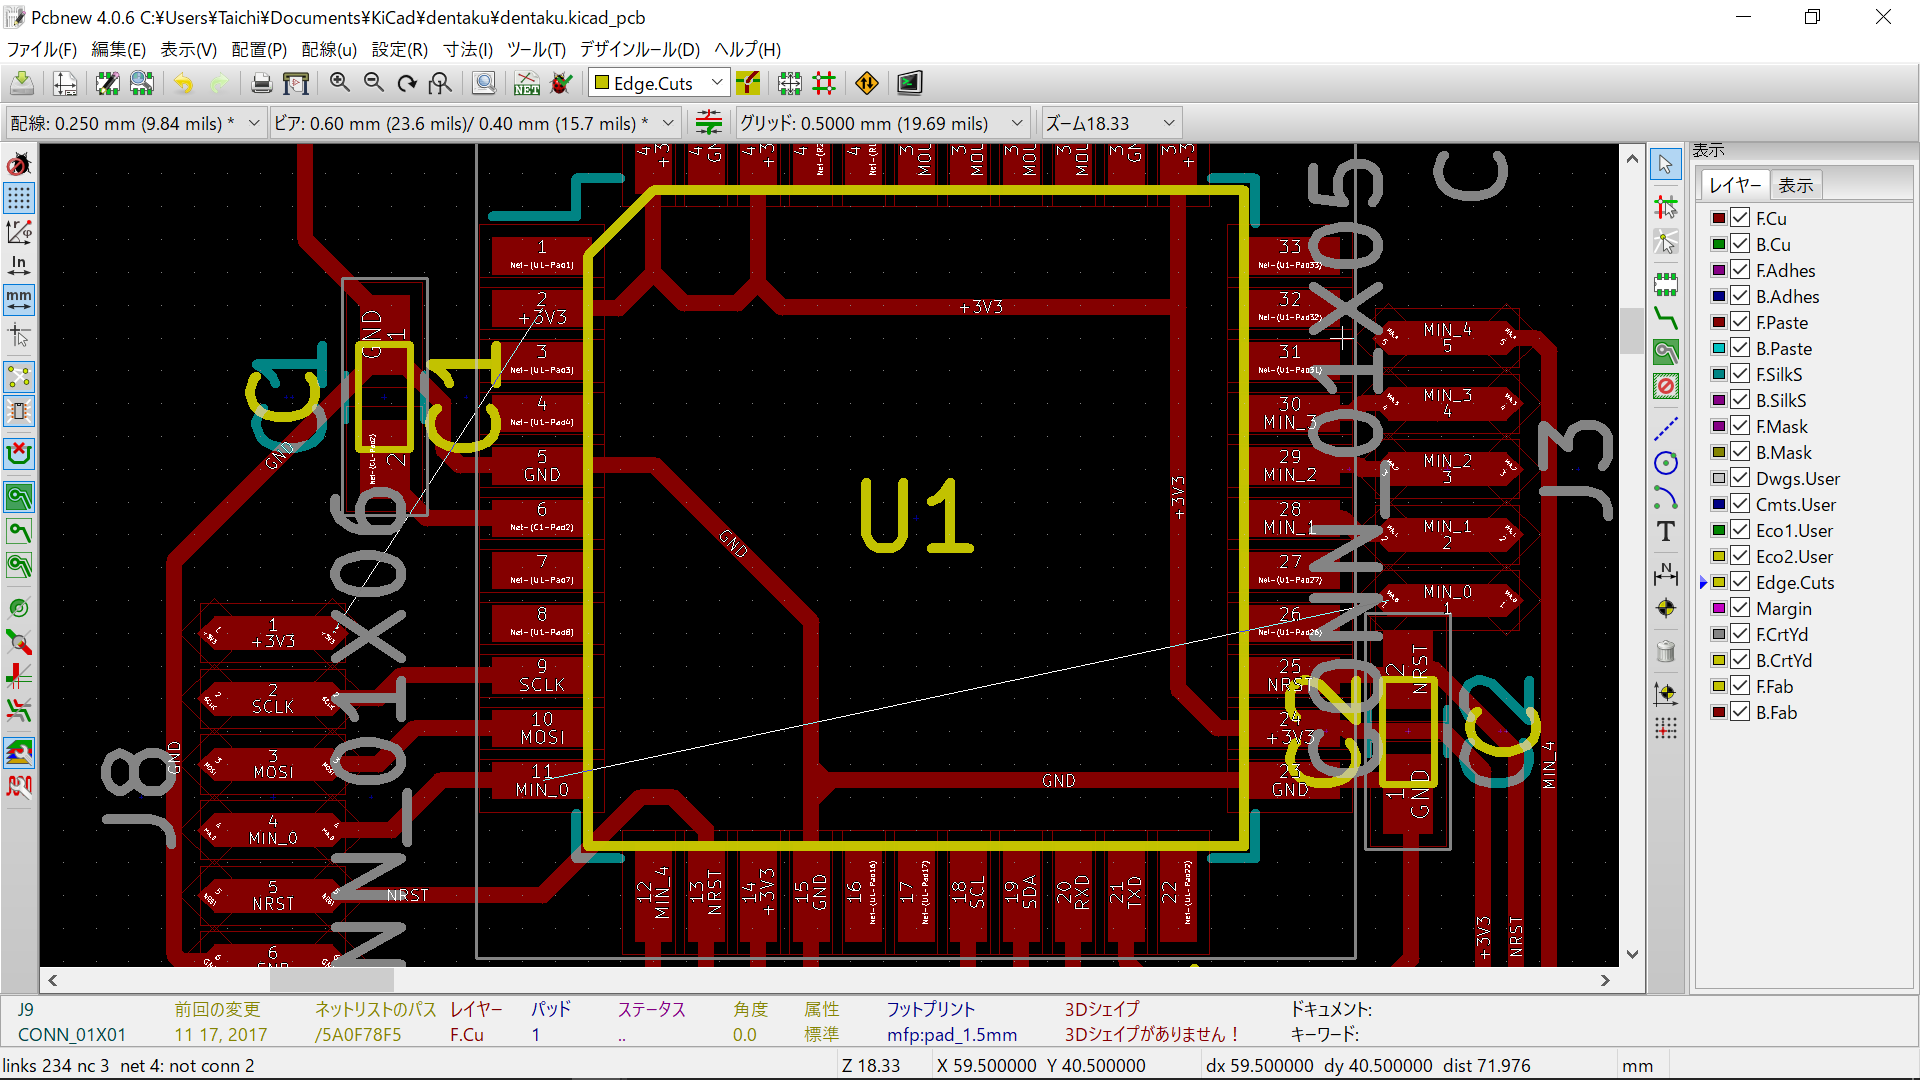
Task: Toggle F.Cu layer visibility checkbox
Action: pyautogui.click(x=1740, y=218)
